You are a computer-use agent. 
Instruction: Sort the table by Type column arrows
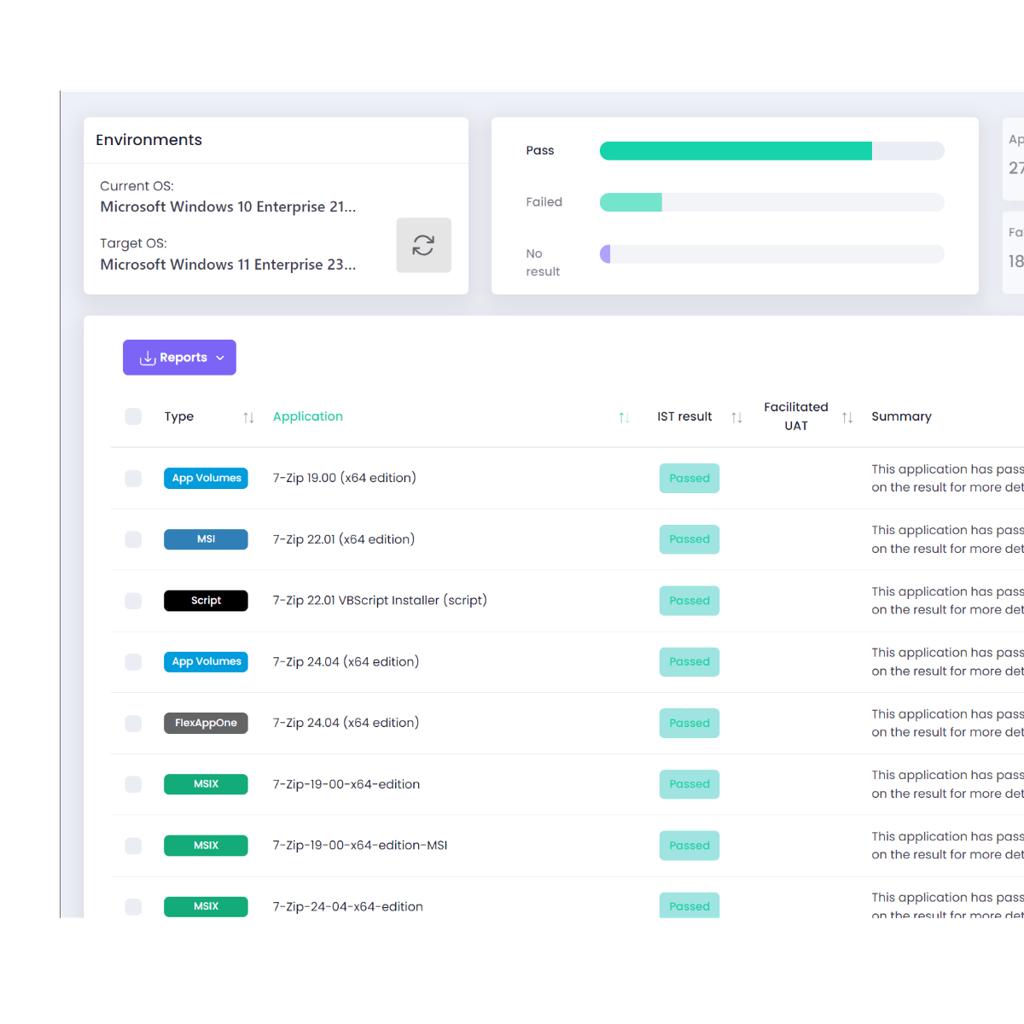(248, 417)
